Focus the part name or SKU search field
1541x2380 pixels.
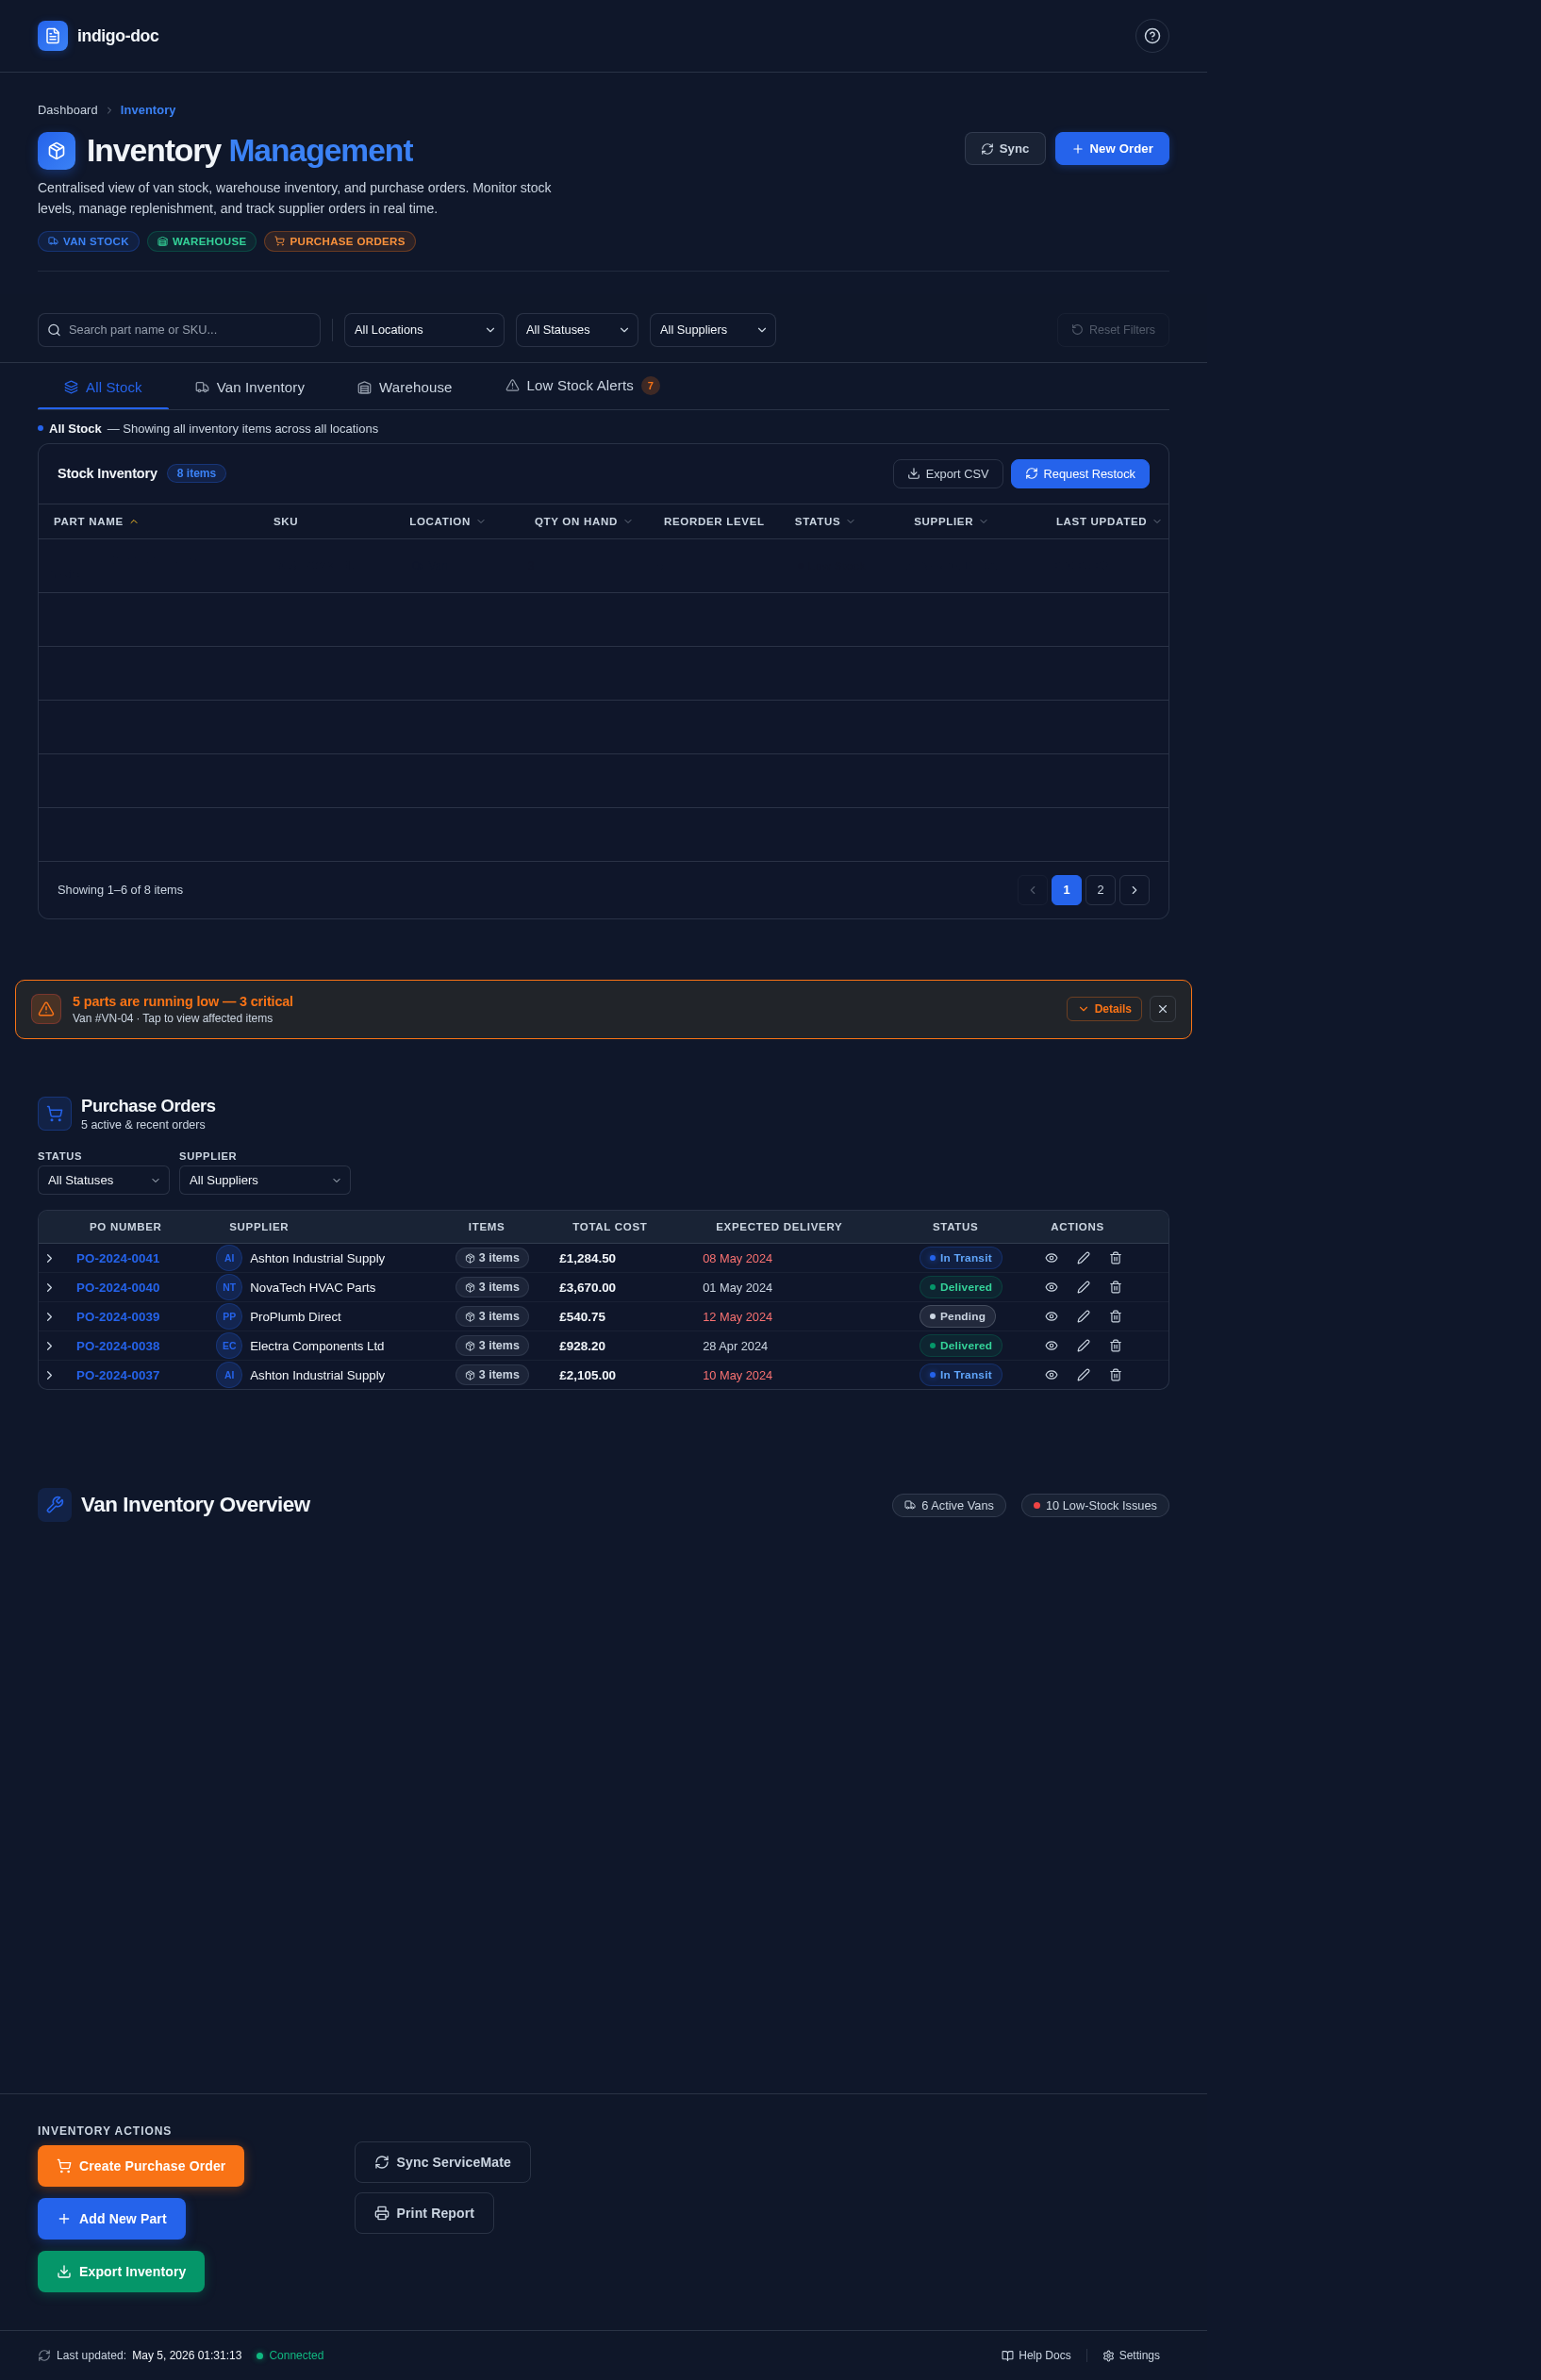(x=179, y=330)
